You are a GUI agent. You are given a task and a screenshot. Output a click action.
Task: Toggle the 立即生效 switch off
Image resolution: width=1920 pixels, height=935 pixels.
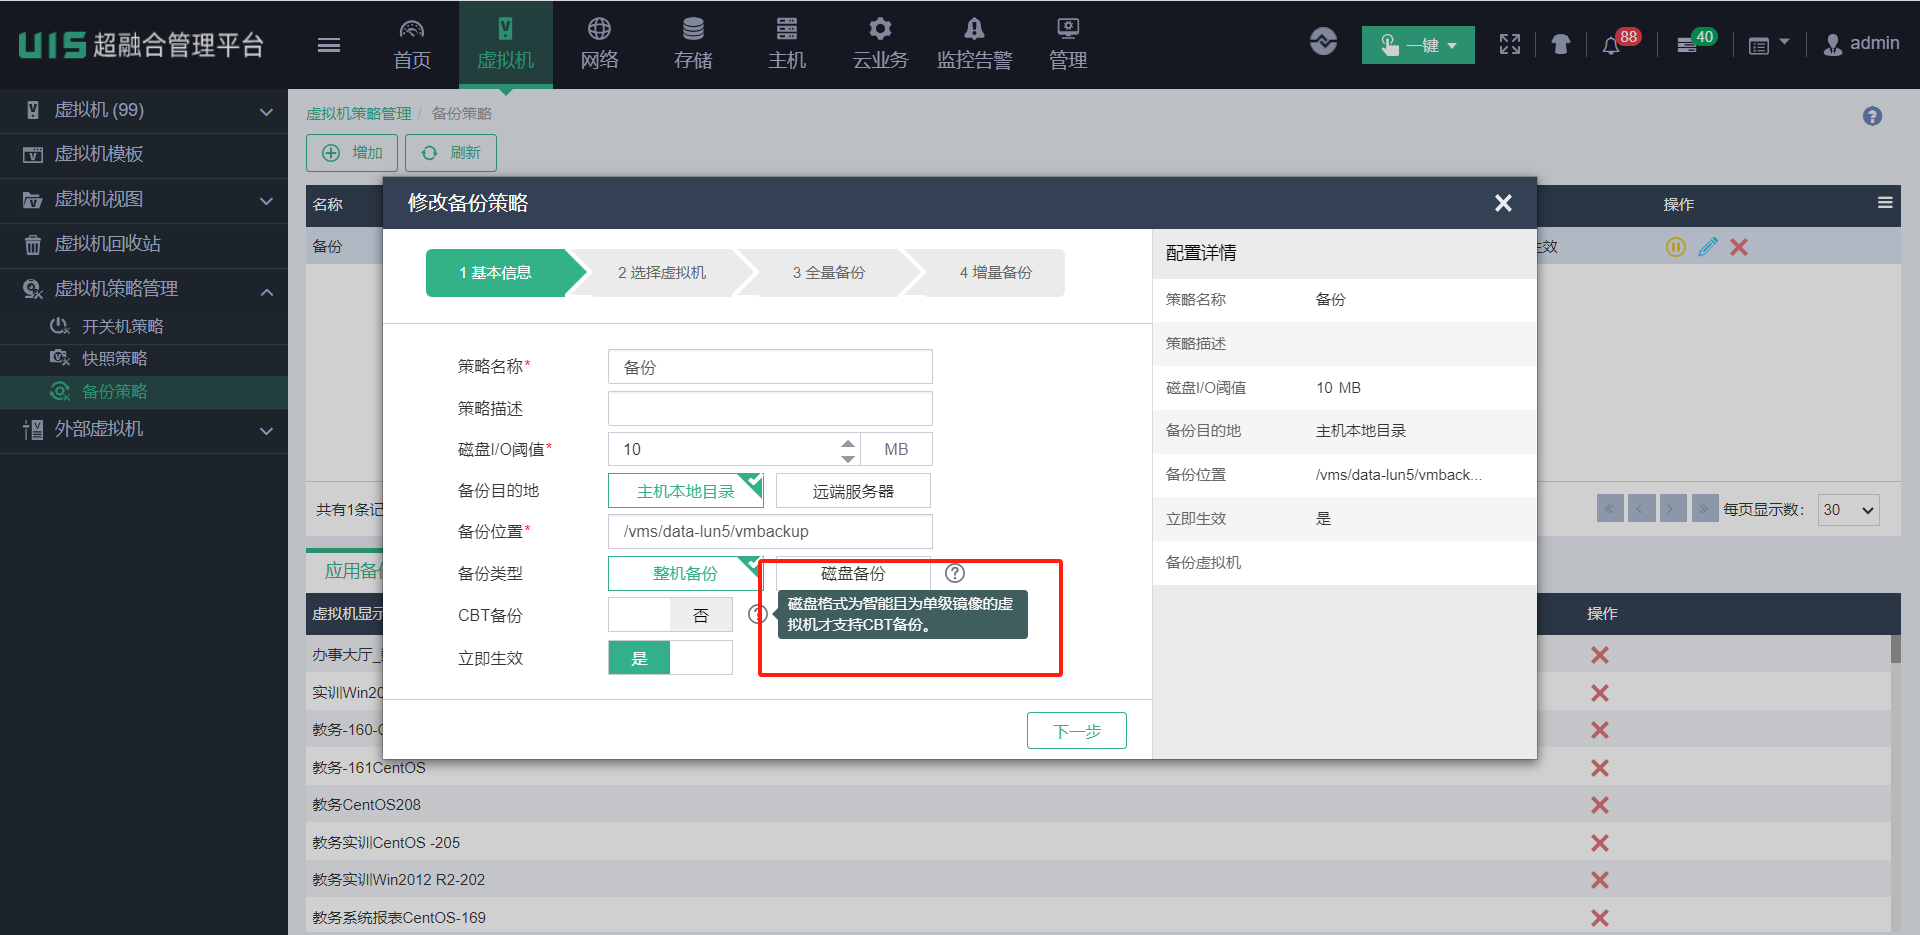tap(670, 658)
